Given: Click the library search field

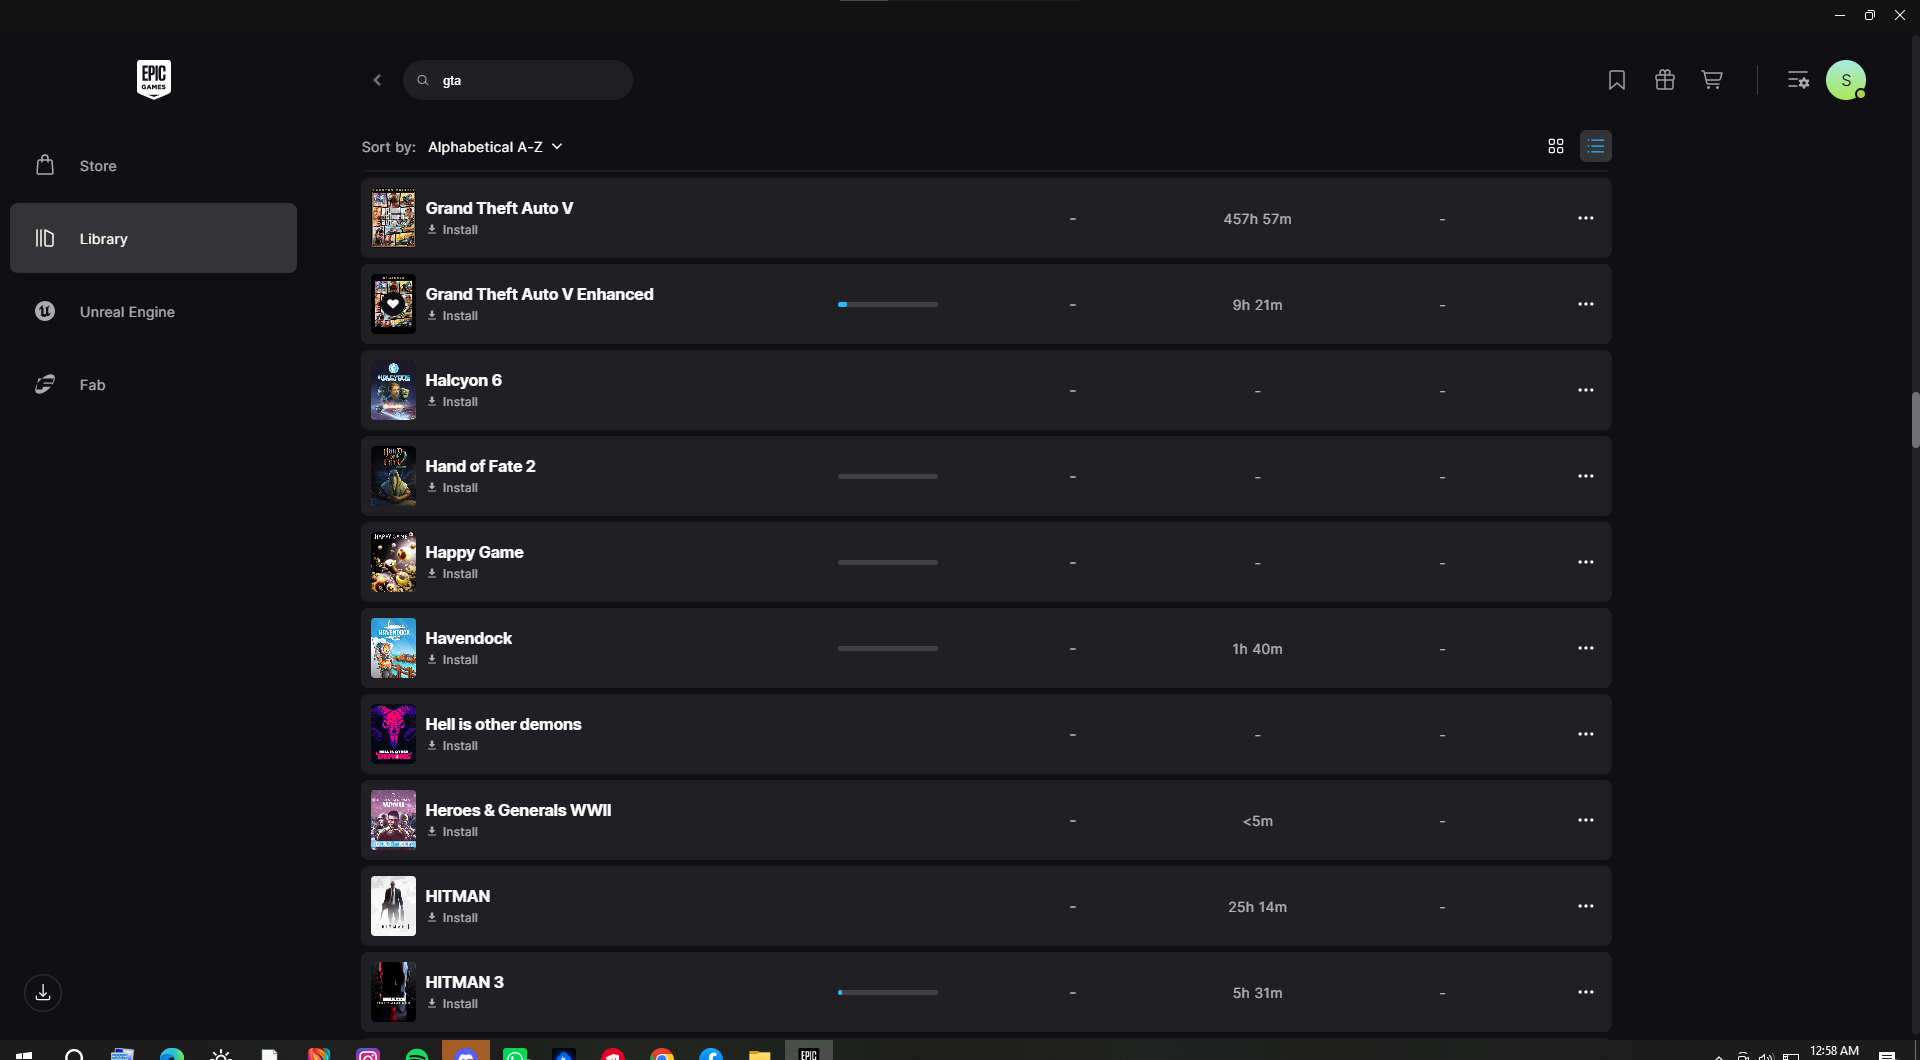Looking at the screenshot, I should click(518, 80).
